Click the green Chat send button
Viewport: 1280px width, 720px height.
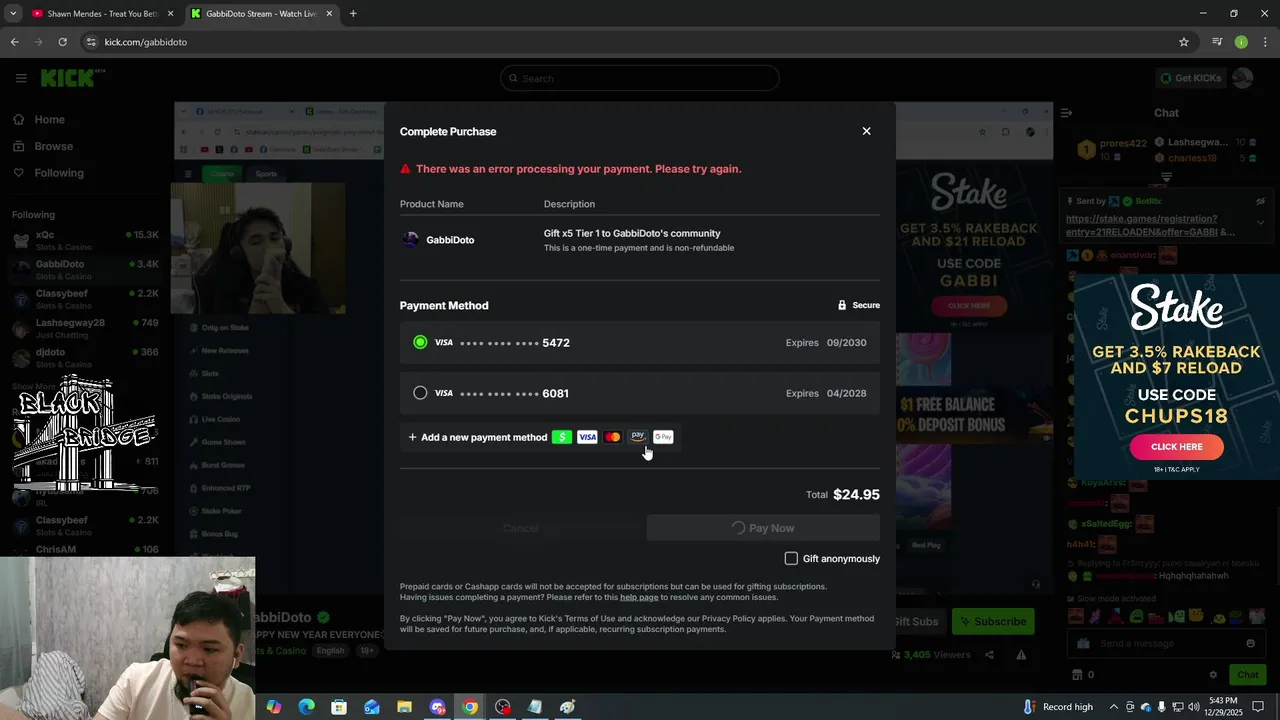coord(1246,675)
